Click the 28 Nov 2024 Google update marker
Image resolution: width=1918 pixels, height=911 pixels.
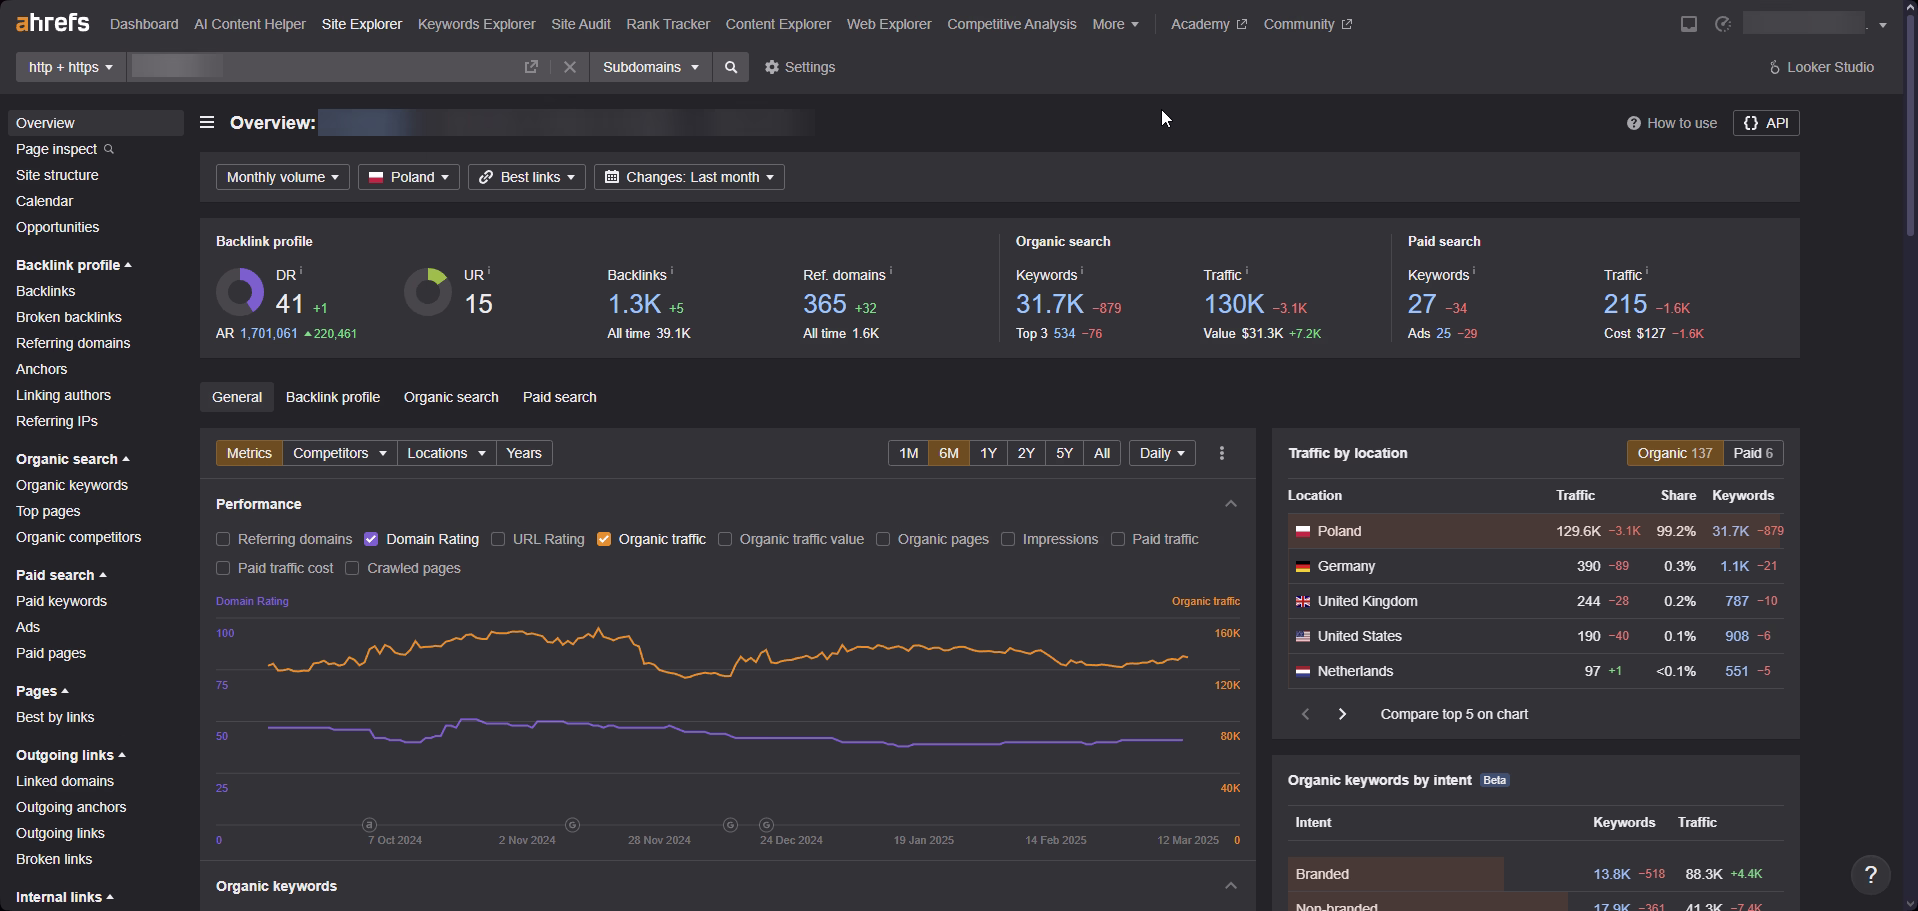[730, 825]
